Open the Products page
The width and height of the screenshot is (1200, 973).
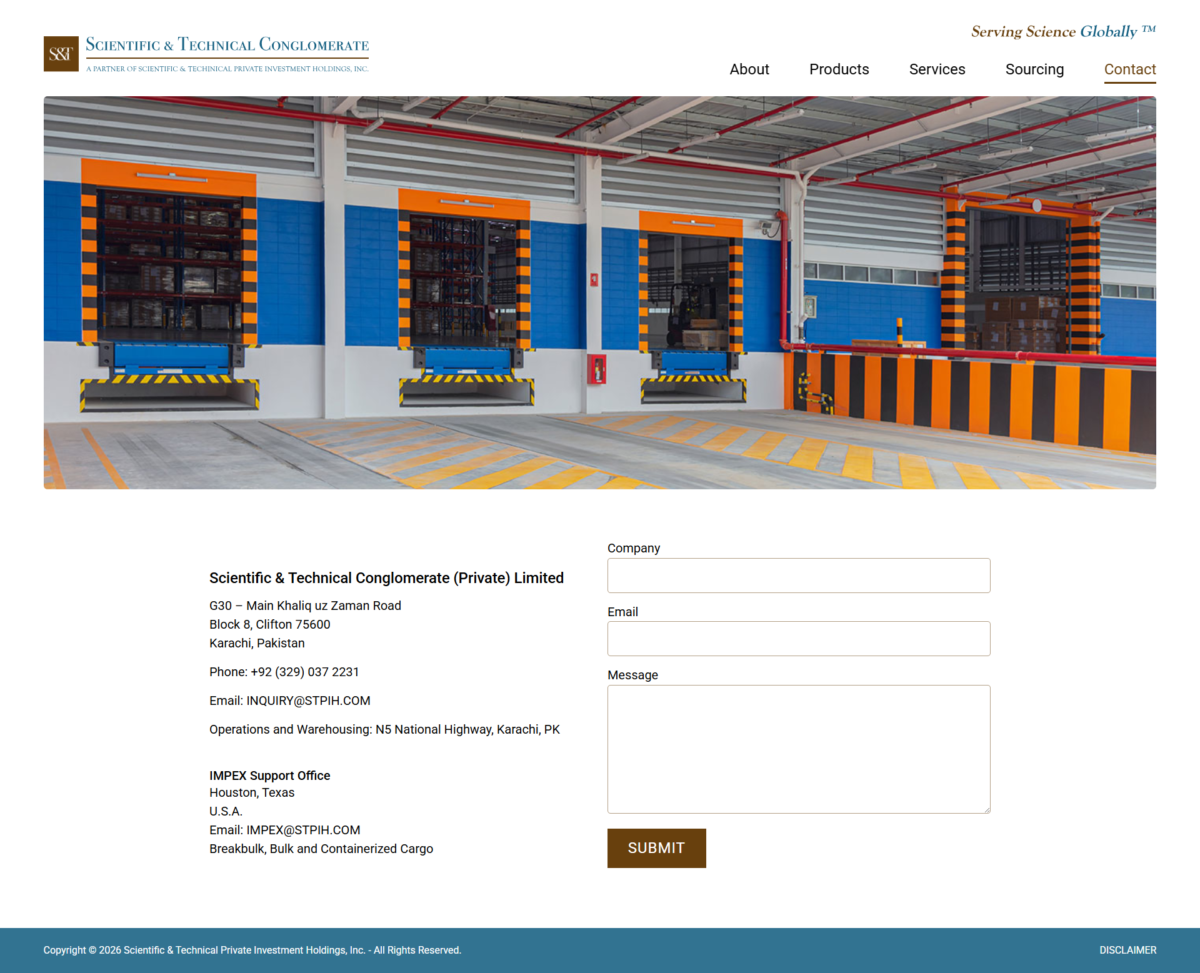(x=839, y=69)
